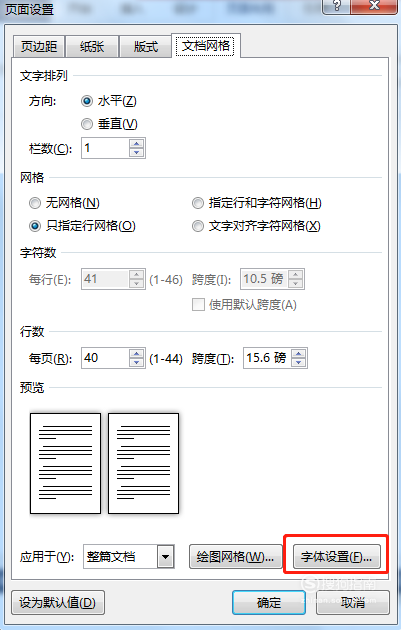The height and width of the screenshot is (630, 401).
Task: Decrease 行数 跨度 15.6 磅 down arrow
Action: (x=299, y=362)
